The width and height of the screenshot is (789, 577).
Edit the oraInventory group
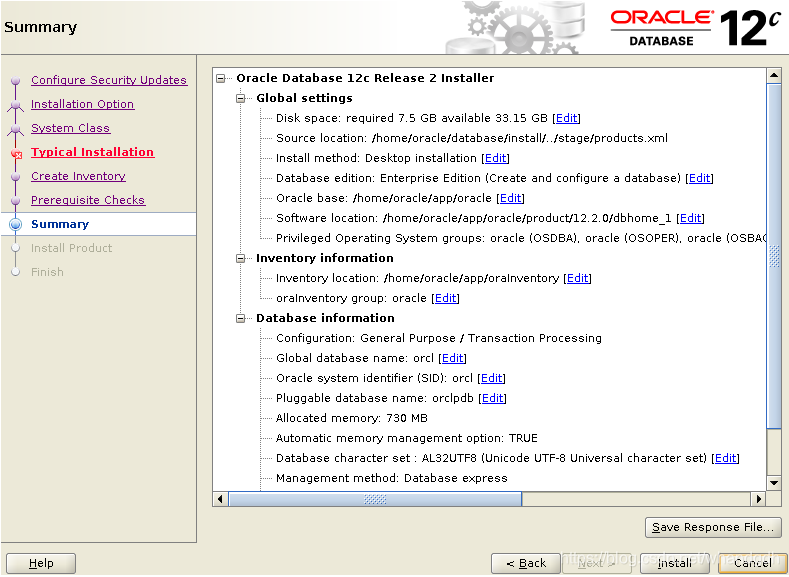(446, 298)
